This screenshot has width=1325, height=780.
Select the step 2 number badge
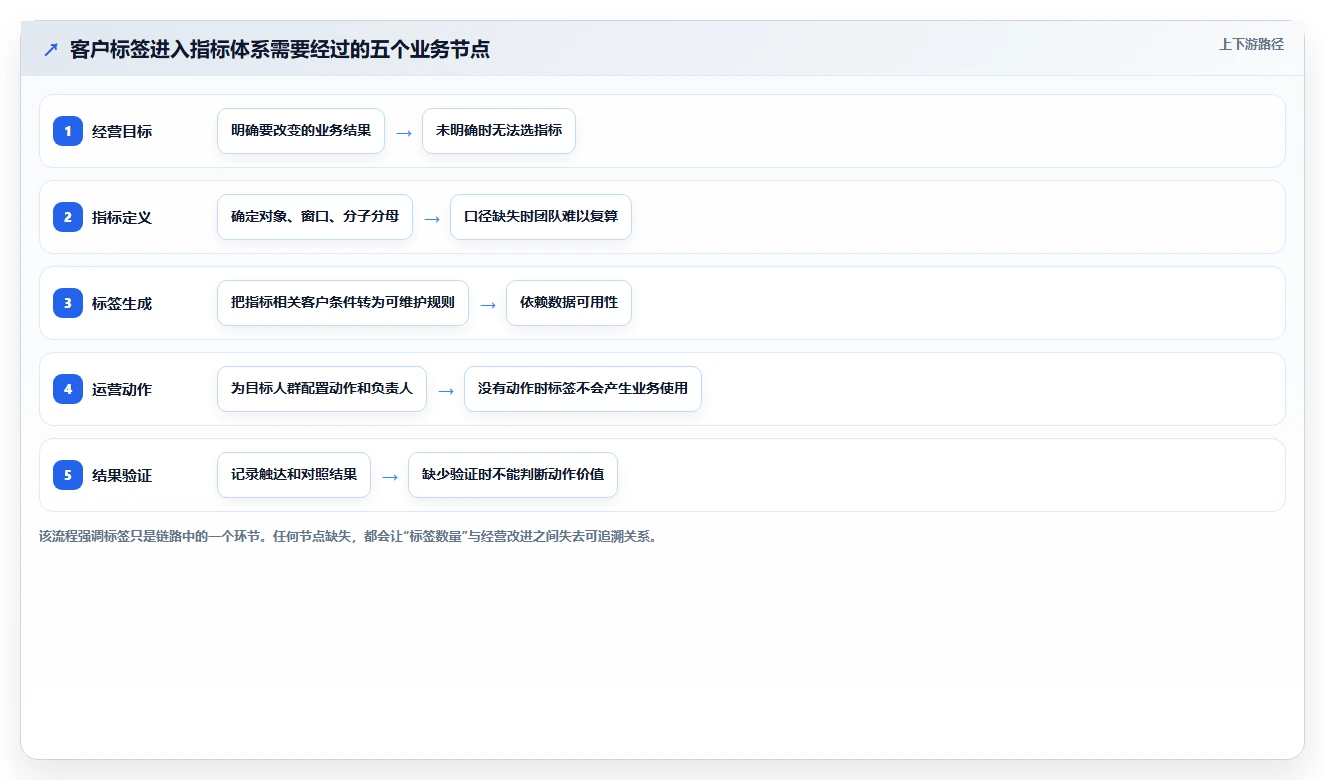tap(68, 217)
